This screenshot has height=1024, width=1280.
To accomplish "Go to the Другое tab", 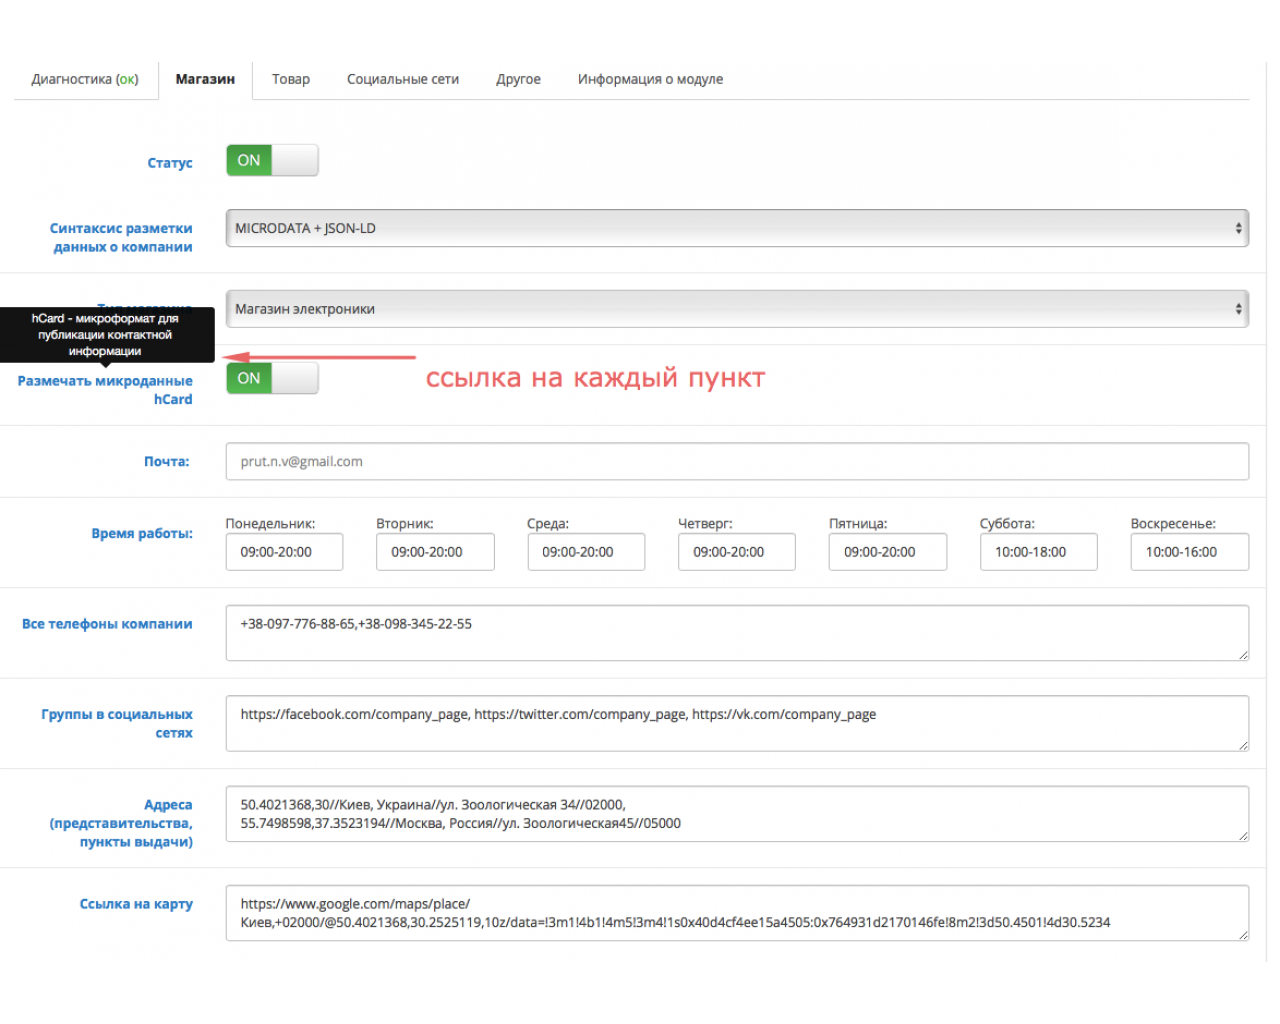I will [x=518, y=79].
